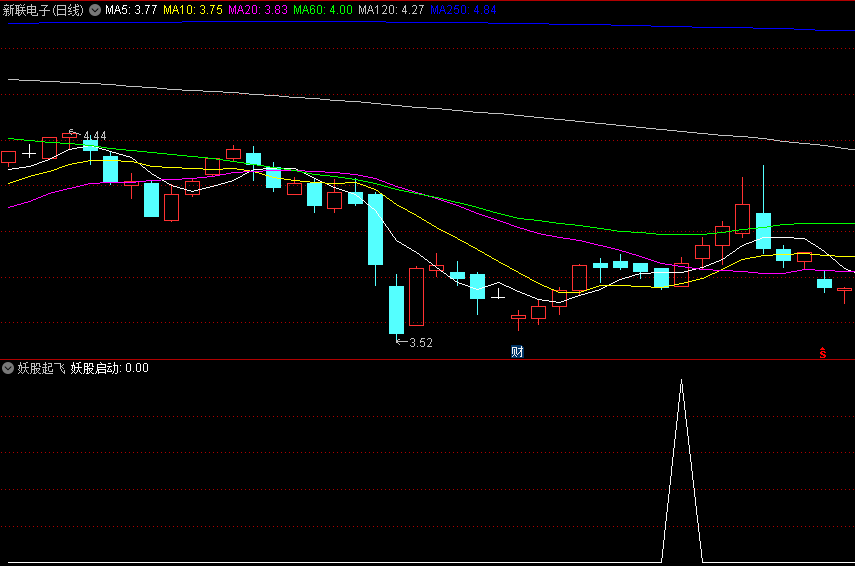Viewport: 855px width, 566px height.
Task: Expand the dropdown beside 新联电子(日线)
Action: (x=95, y=10)
